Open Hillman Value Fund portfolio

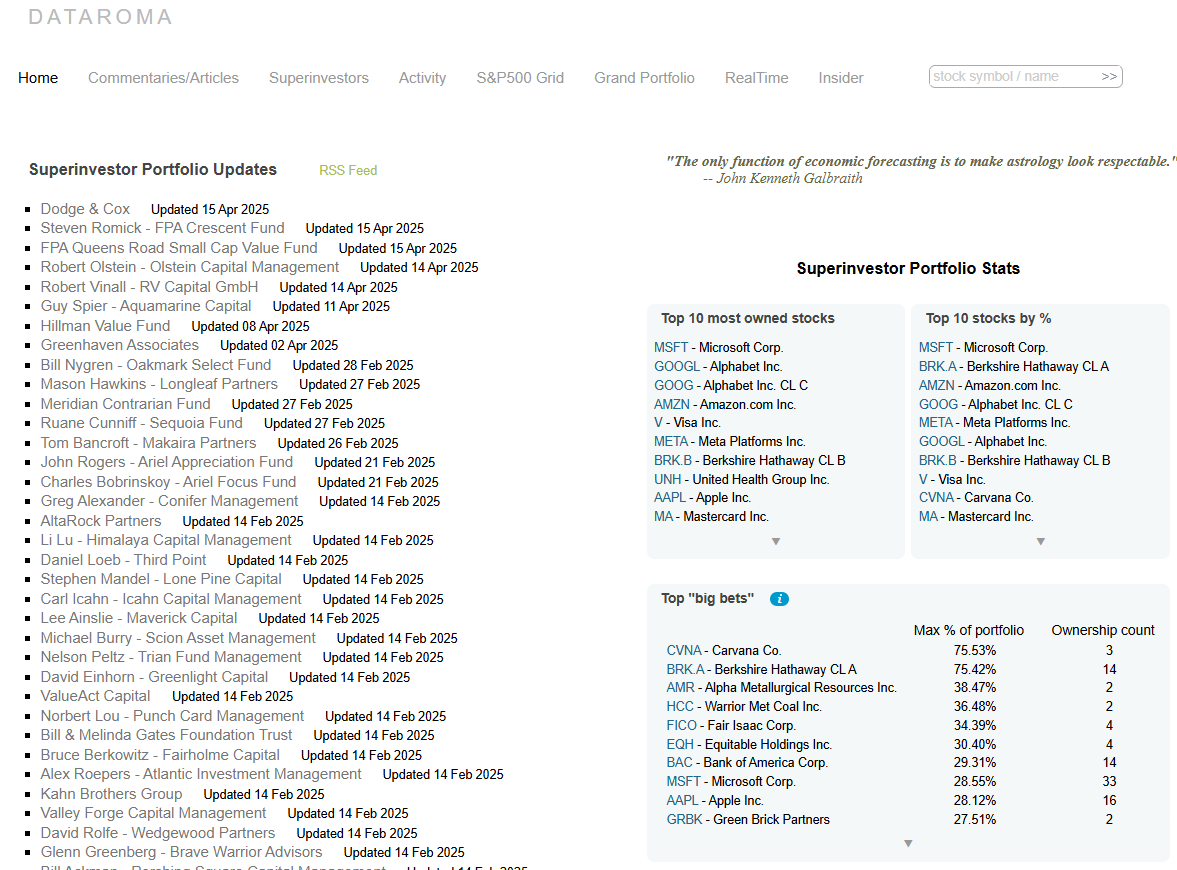[105, 326]
